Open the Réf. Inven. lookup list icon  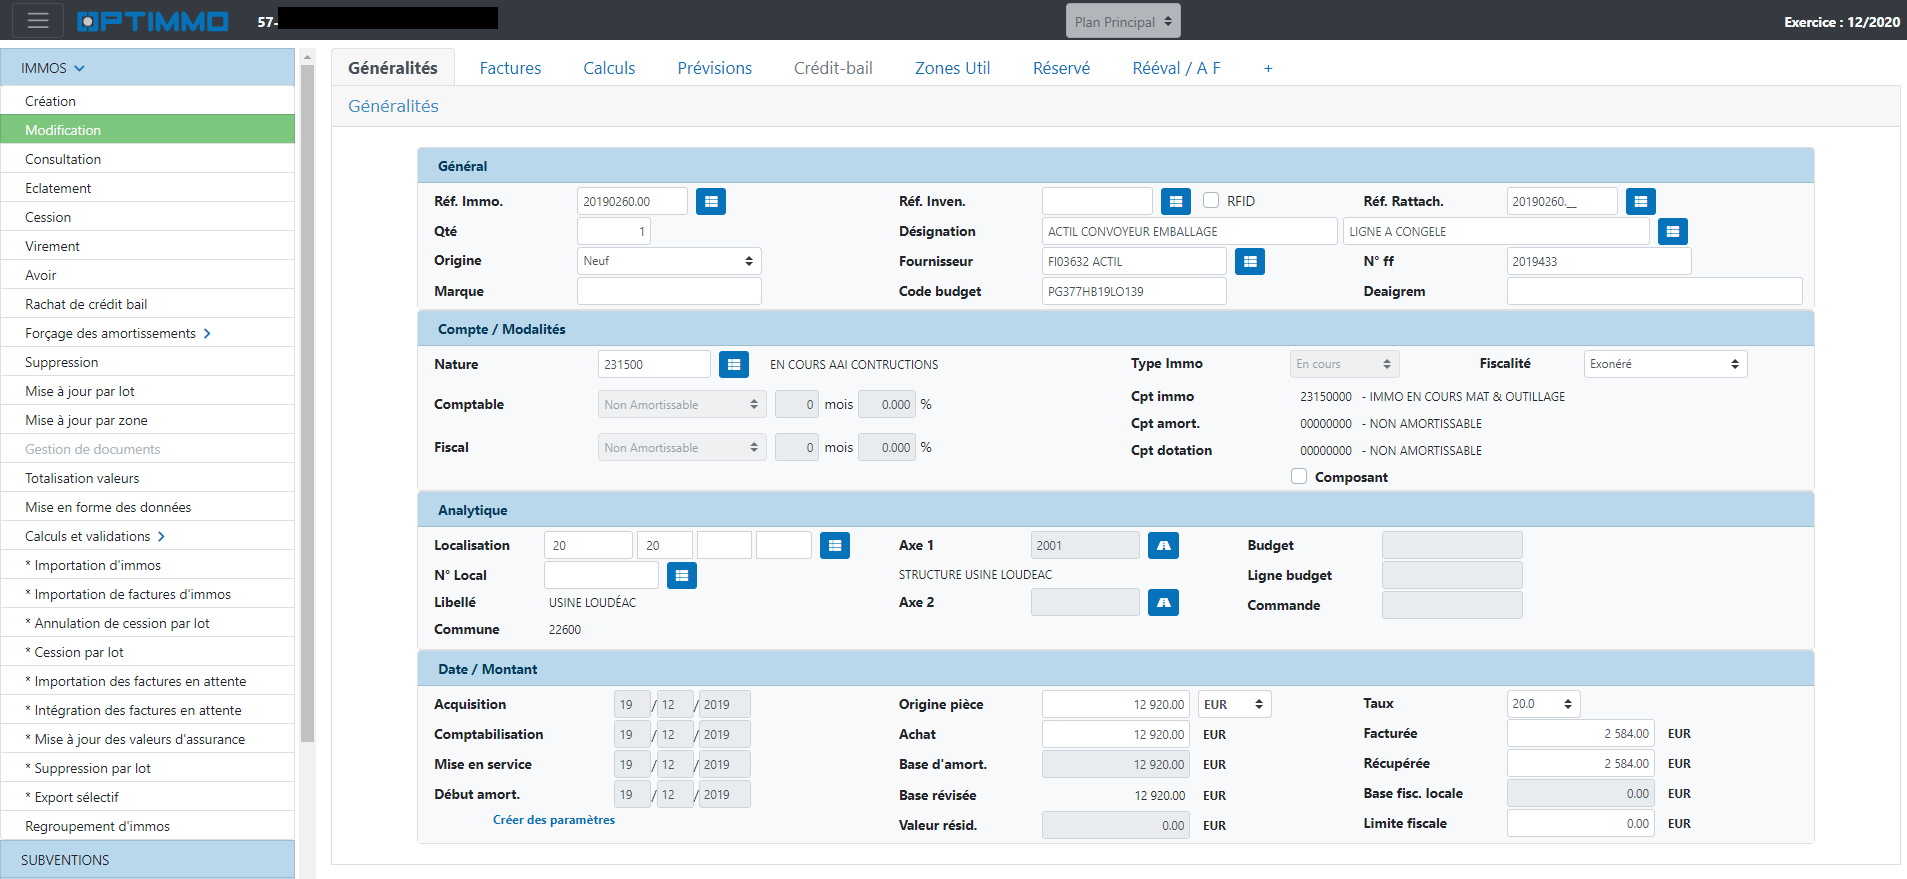click(1176, 201)
